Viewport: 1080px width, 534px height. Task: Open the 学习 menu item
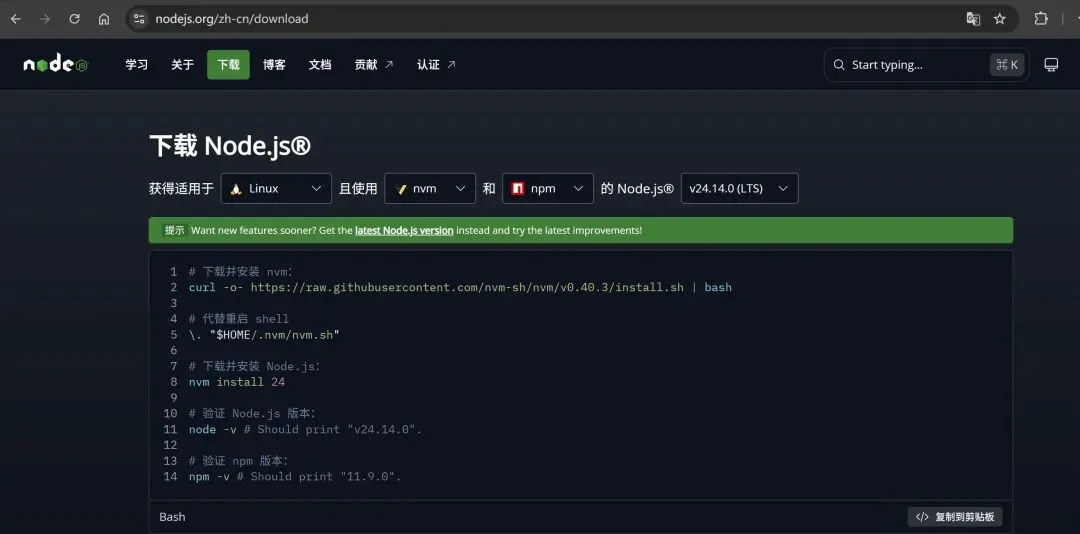click(136, 65)
